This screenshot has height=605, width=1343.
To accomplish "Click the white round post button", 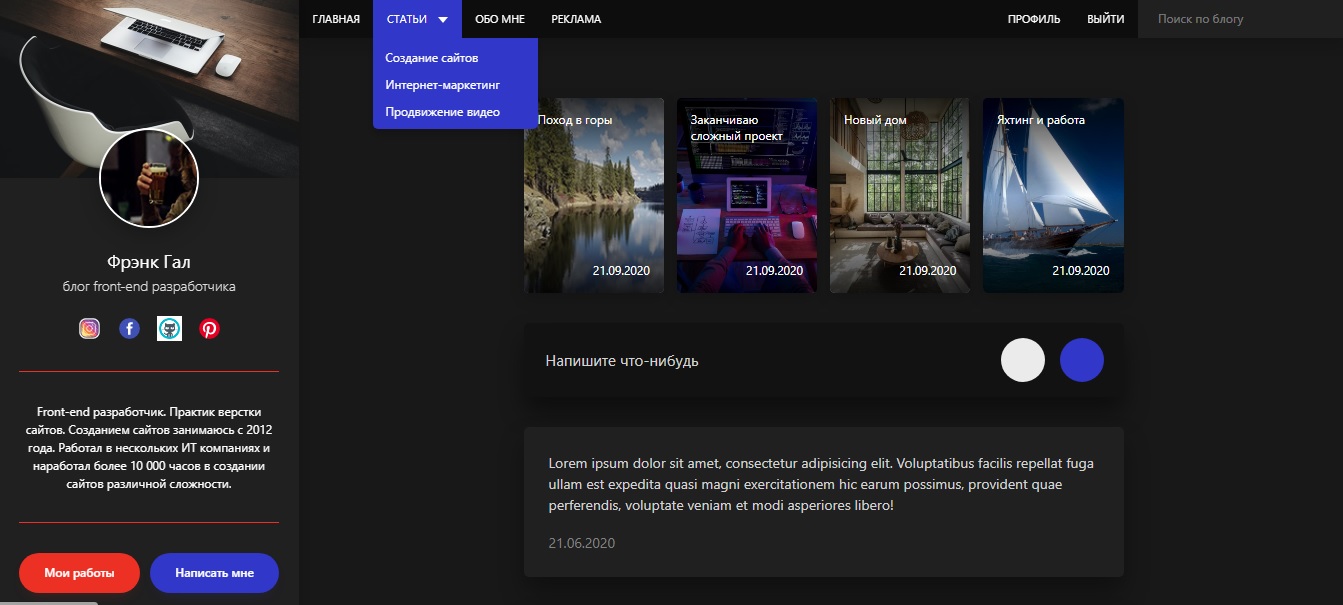I will (x=1023, y=360).
